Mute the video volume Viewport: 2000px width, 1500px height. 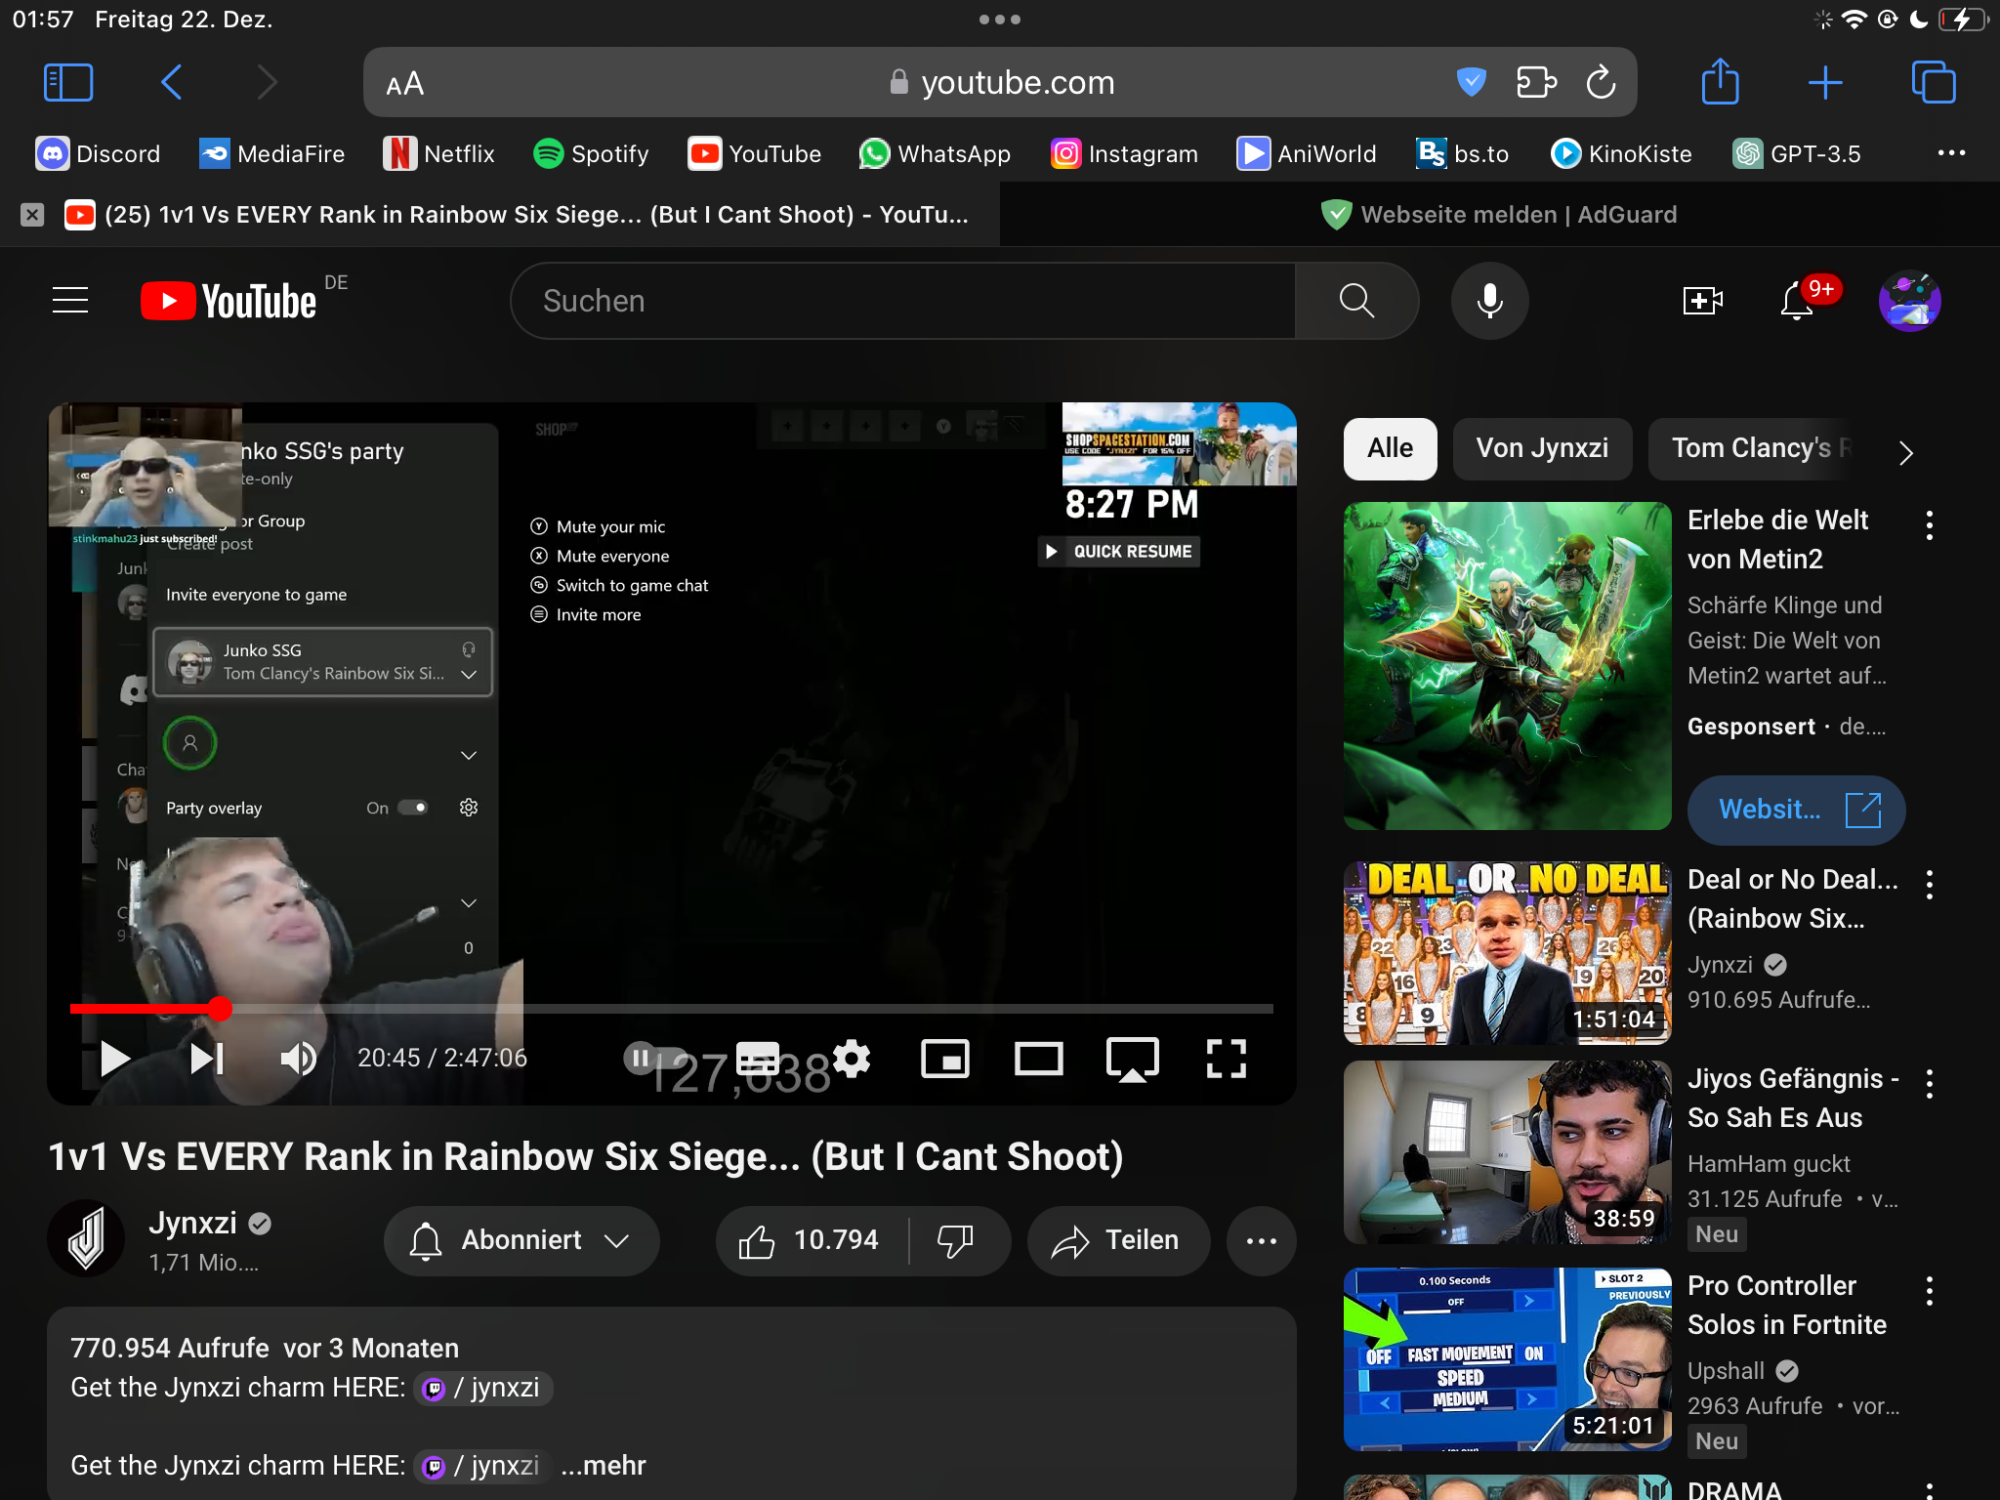(x=298, y=1058)
